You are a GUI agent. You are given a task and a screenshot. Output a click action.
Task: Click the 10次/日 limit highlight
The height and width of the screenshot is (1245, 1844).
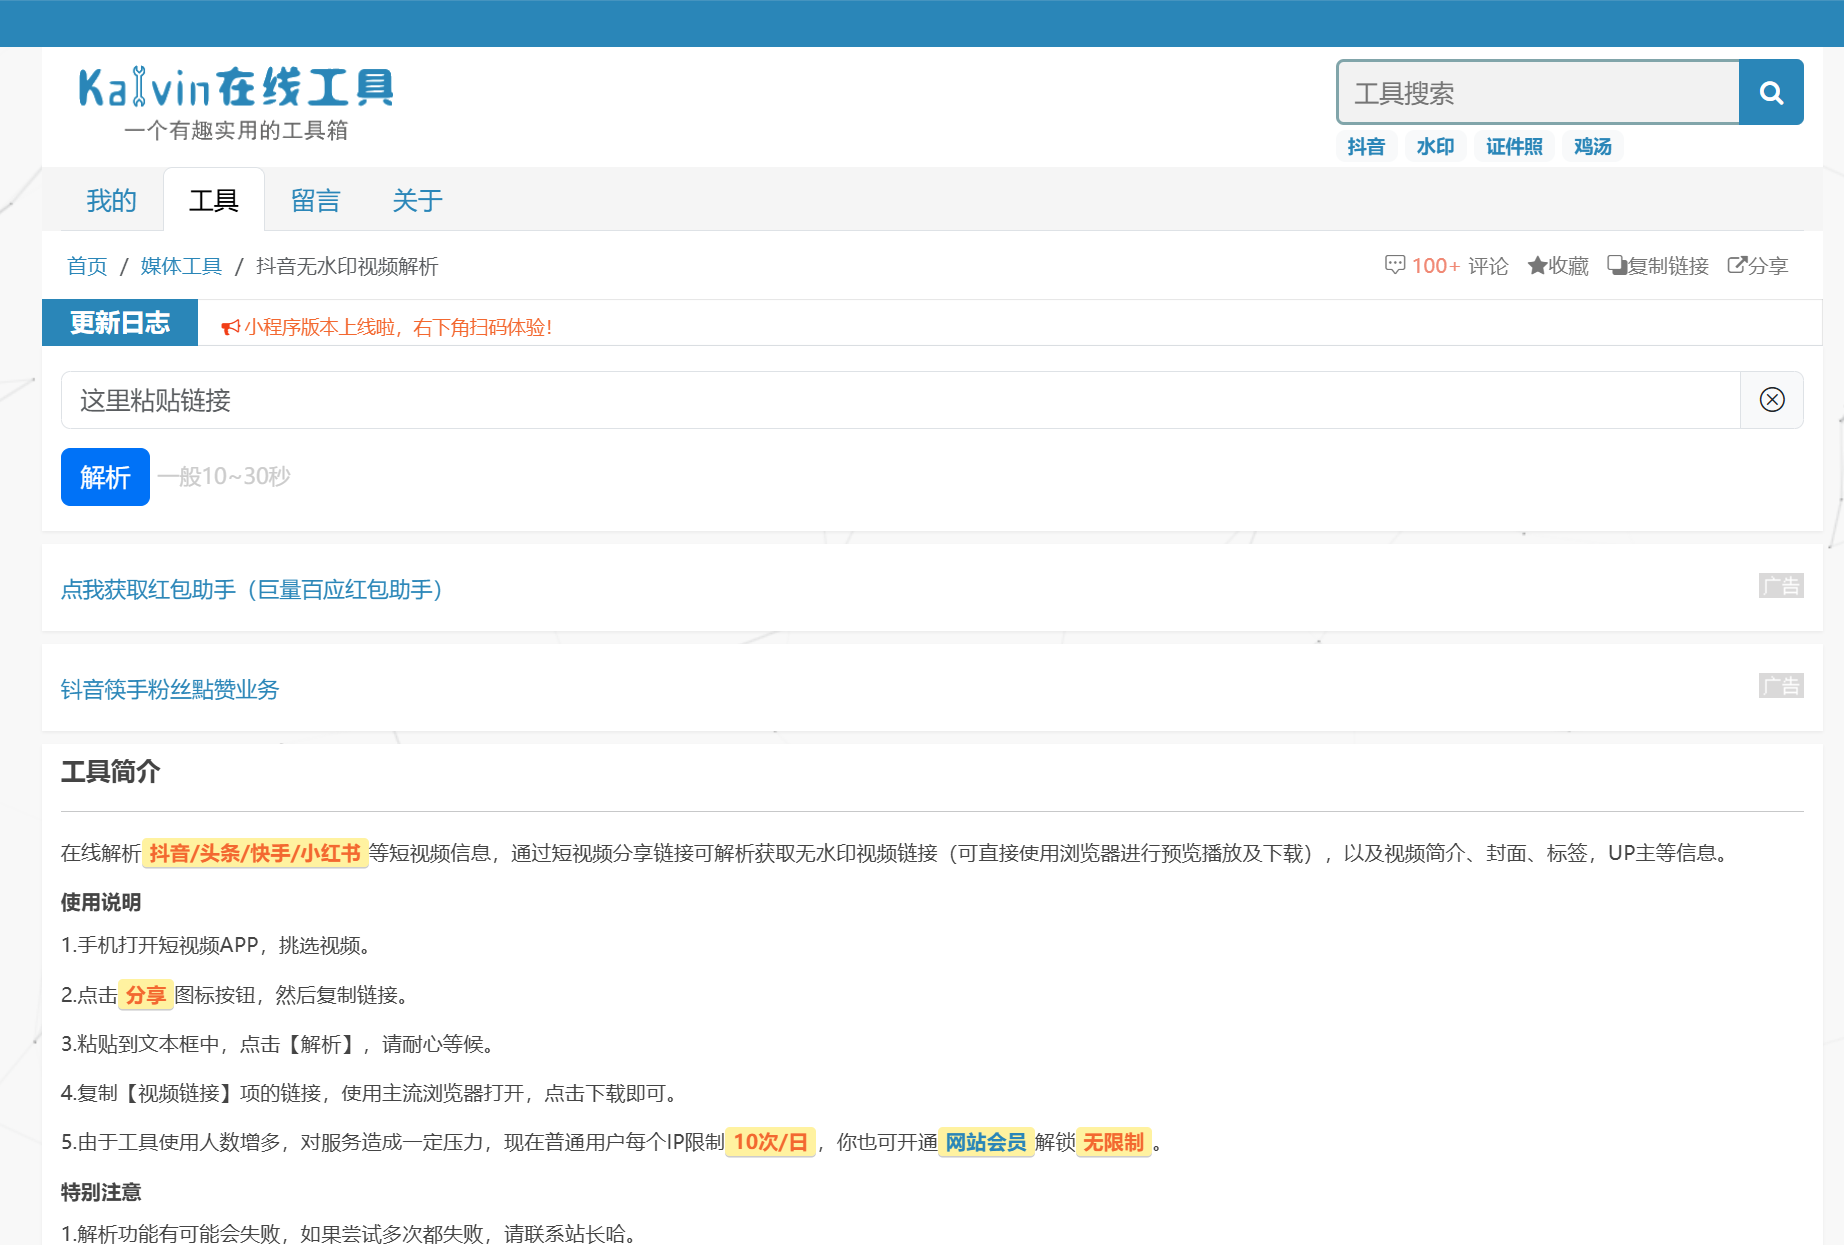[x=770, y=1142]
